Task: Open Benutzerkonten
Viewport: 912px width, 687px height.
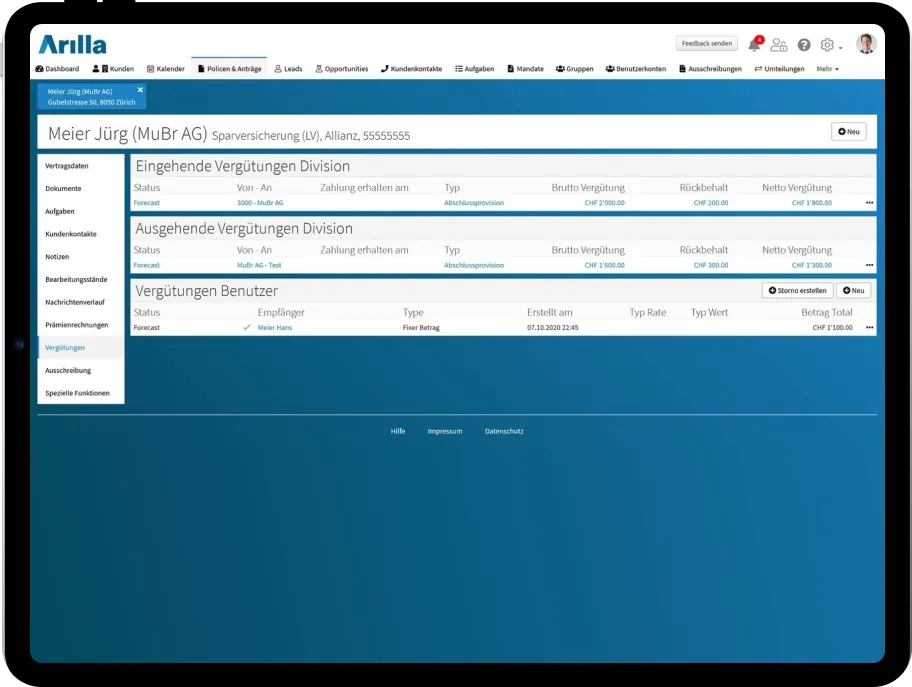Action: click(x=636, y=69)
